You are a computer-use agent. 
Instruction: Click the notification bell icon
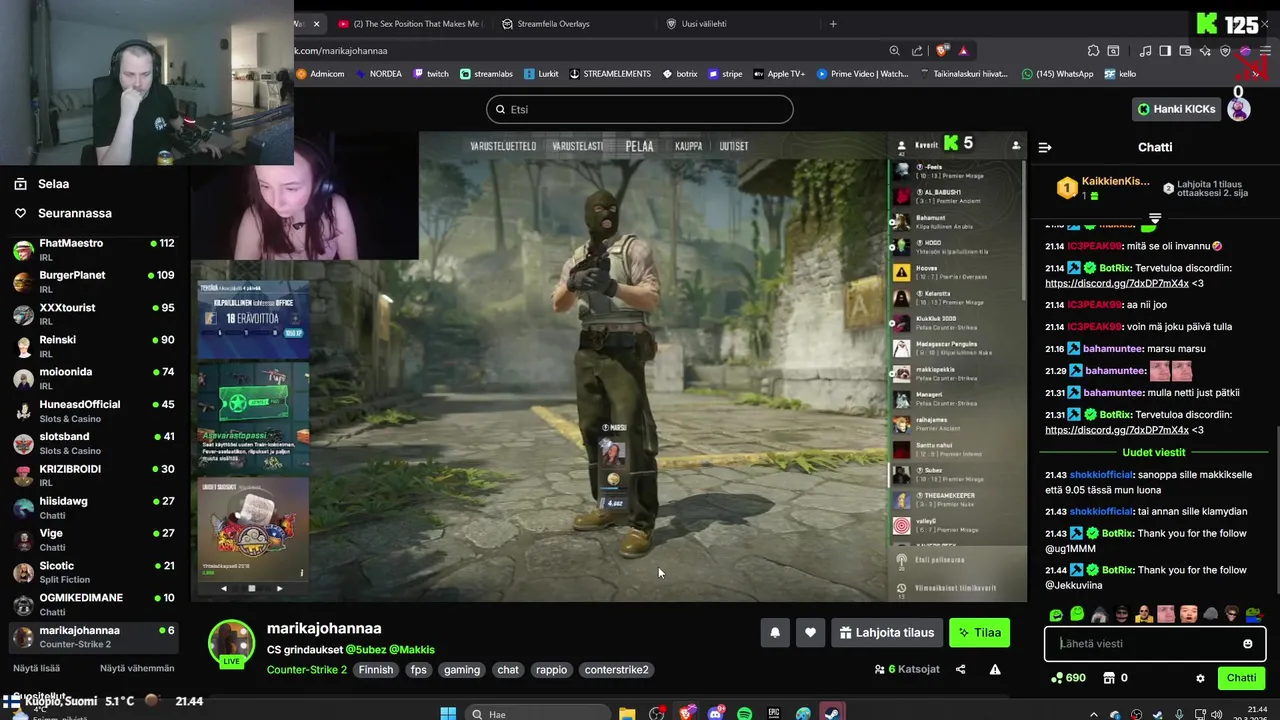tap(775, 632)
